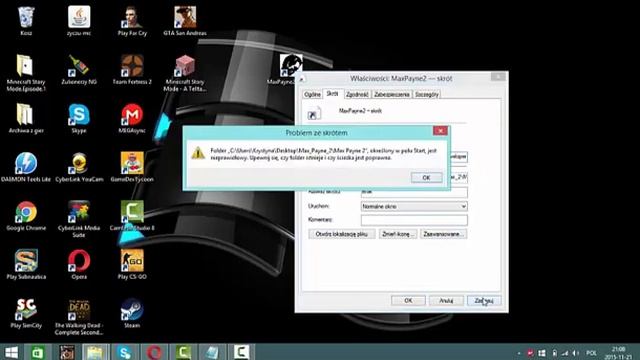Switch to the Zabezpieczenia tab
640x360 pixels.
(391, 95)
